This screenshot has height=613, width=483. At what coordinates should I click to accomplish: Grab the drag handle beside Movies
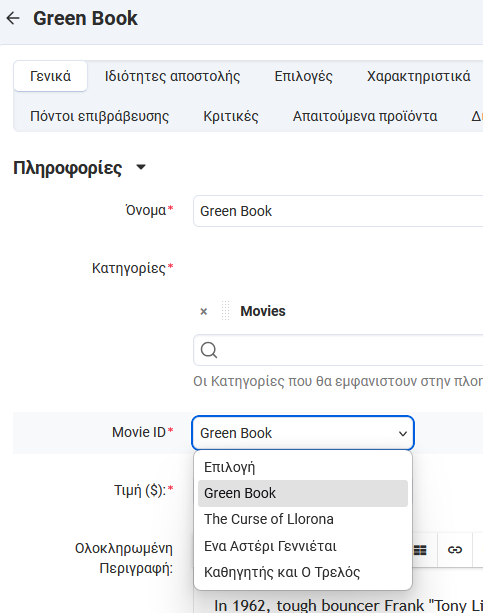coord(225,311)
